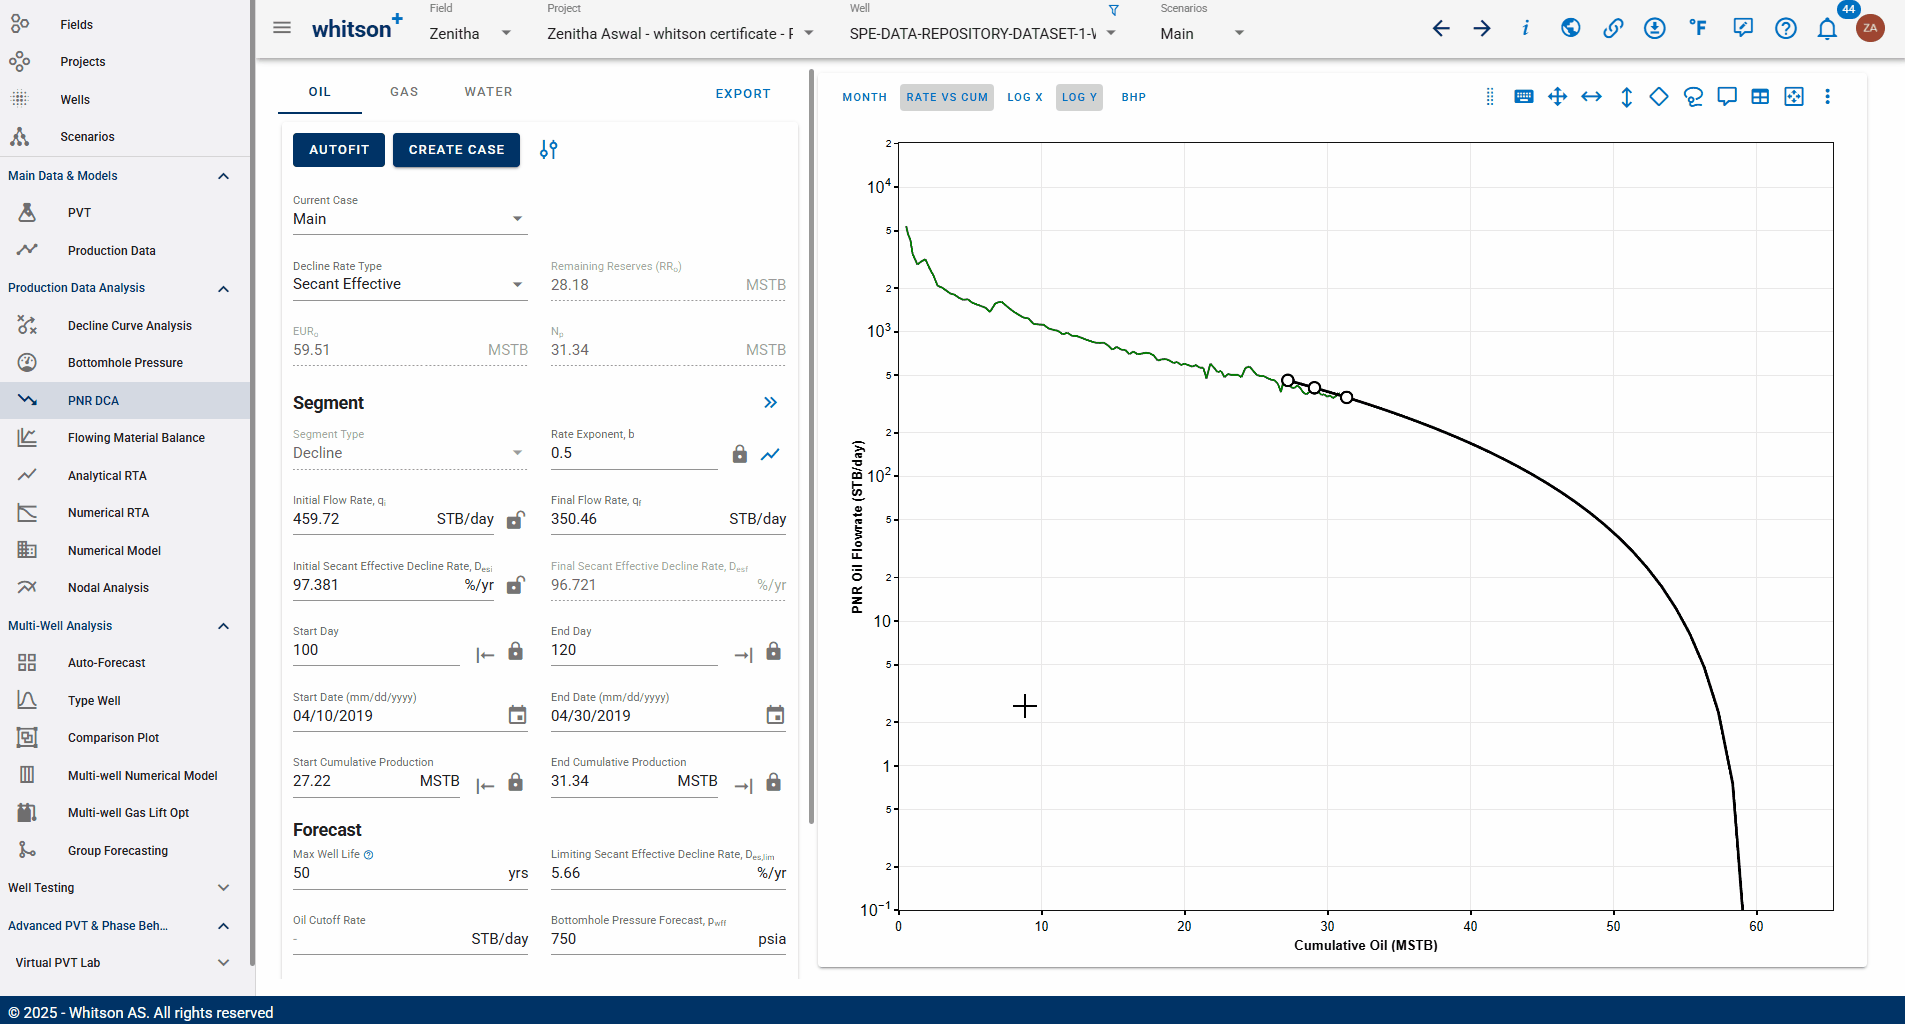Viewport: 1905px width, 1024px height.
Task: Click the plot annotation comment icon
Action: (1727, 97)
